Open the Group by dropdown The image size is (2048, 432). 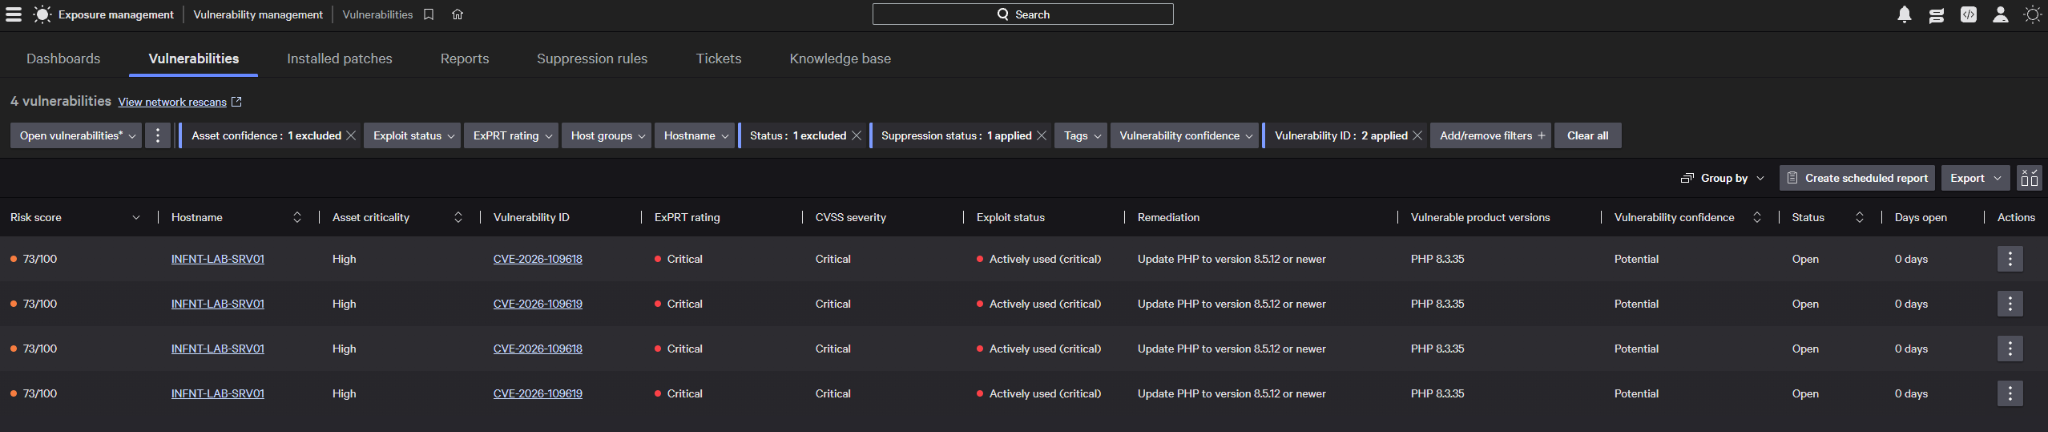[1723, 178]
